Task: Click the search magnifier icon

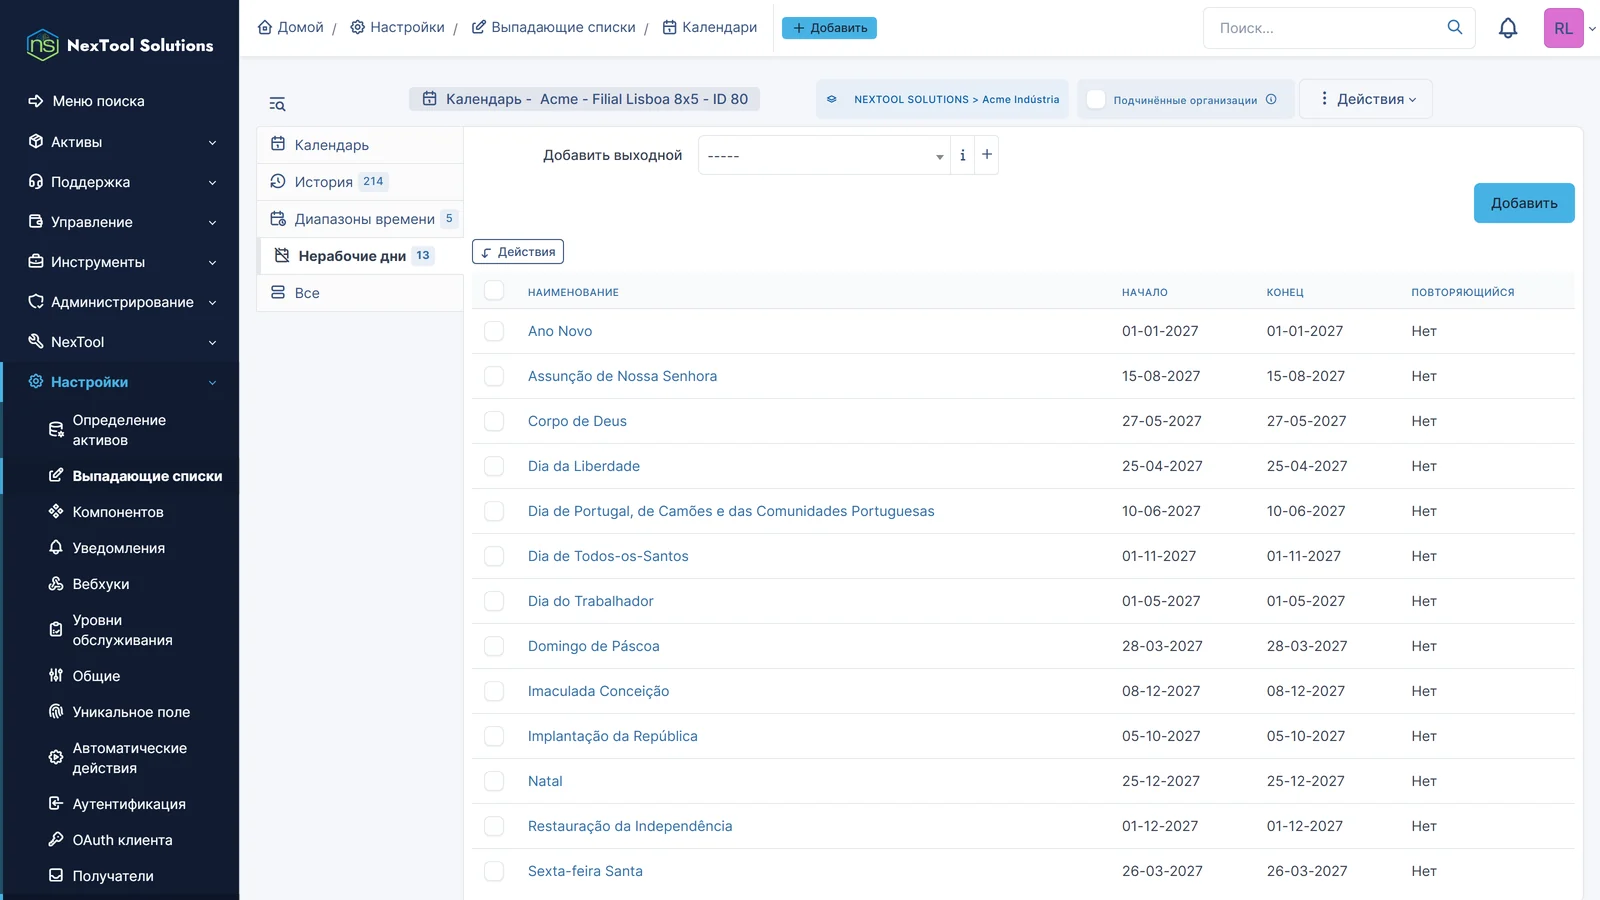Action: (x=1455, y=27)
